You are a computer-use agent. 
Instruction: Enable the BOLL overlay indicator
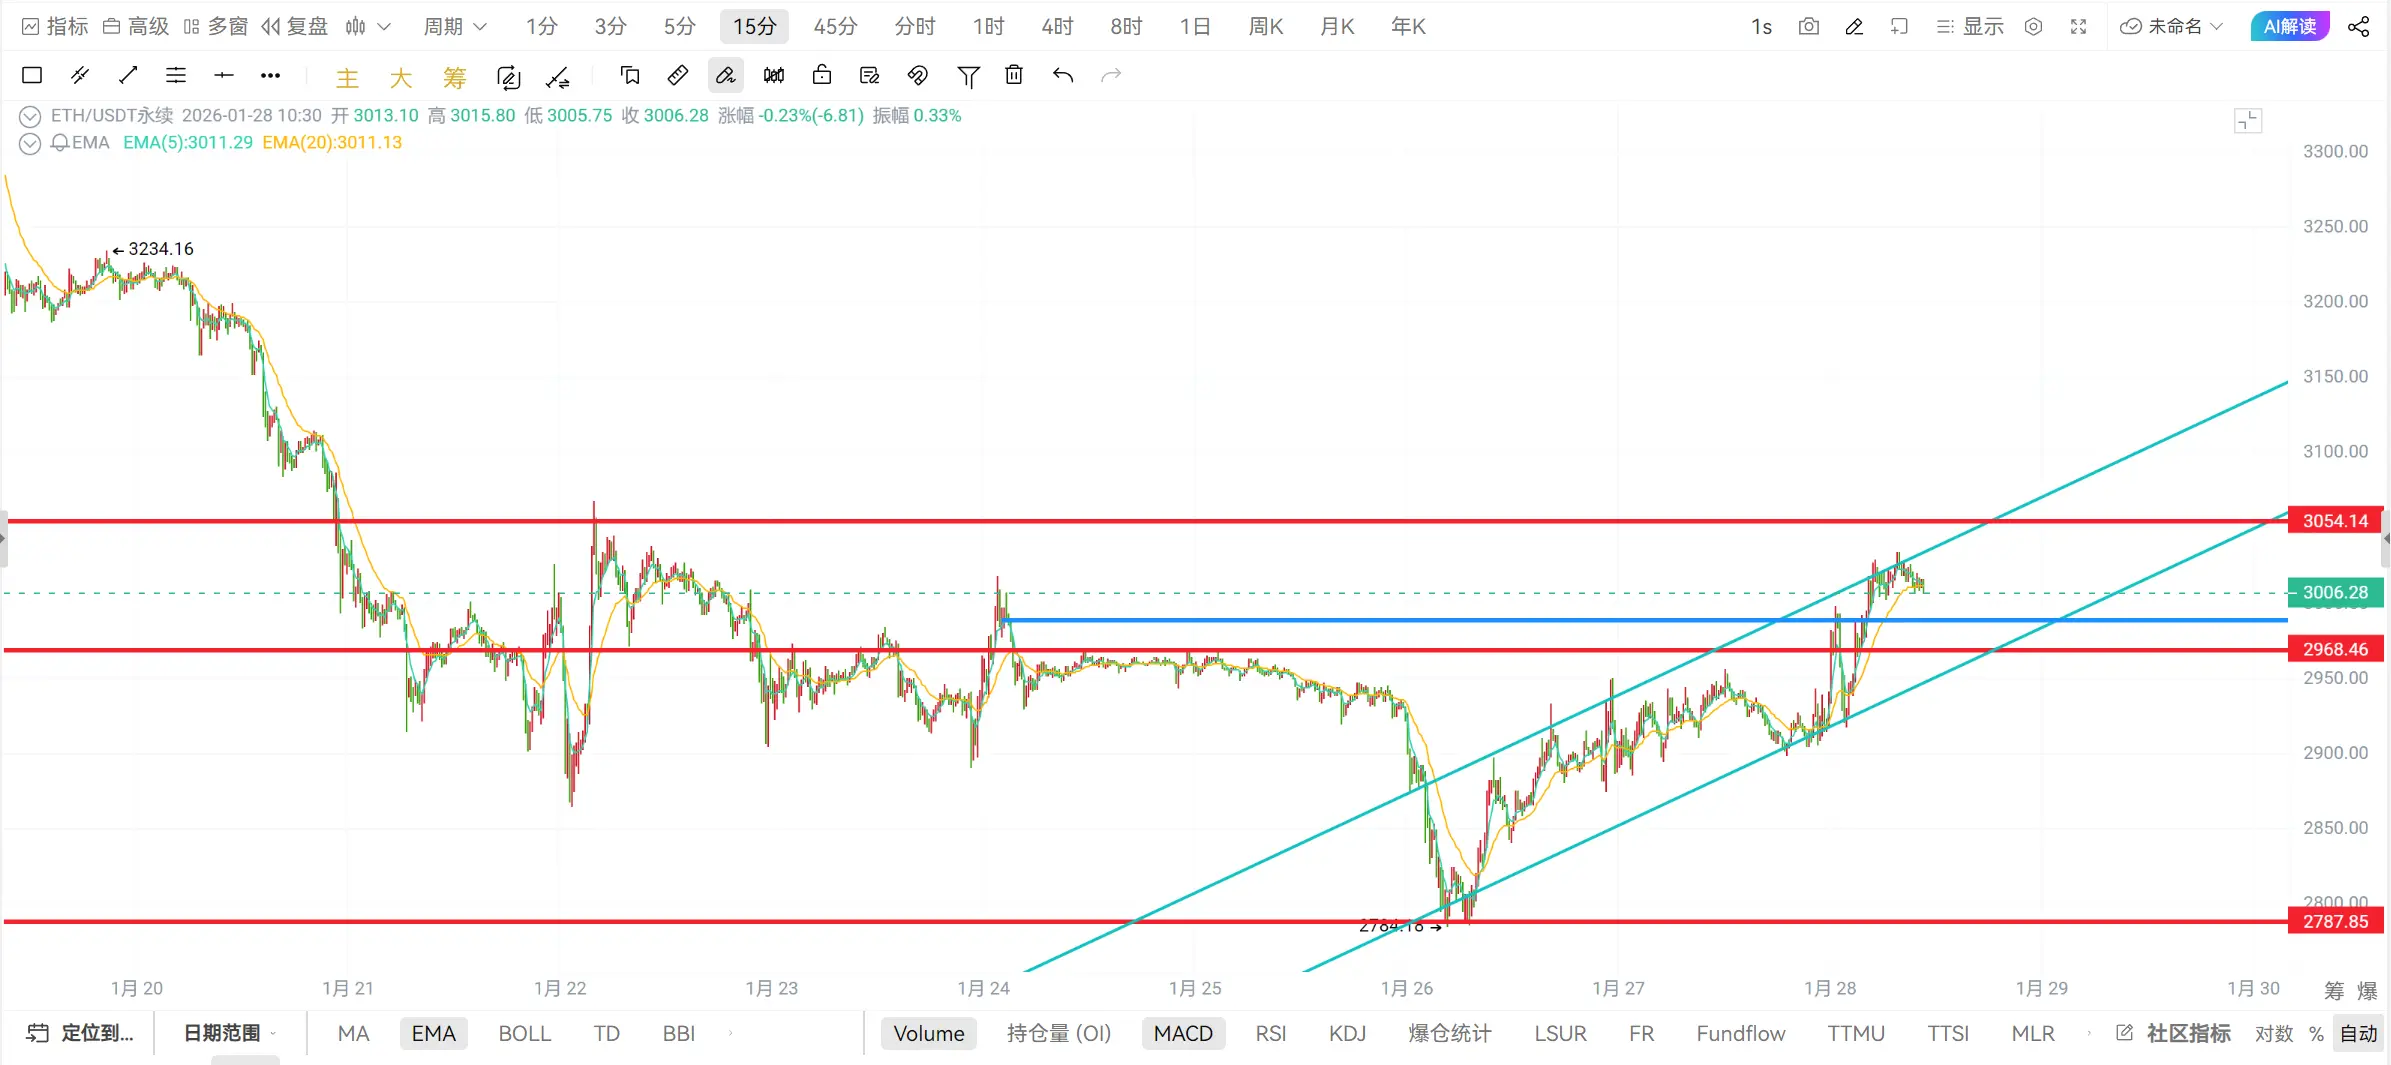pyautogui.click(x=525, y=1033)
